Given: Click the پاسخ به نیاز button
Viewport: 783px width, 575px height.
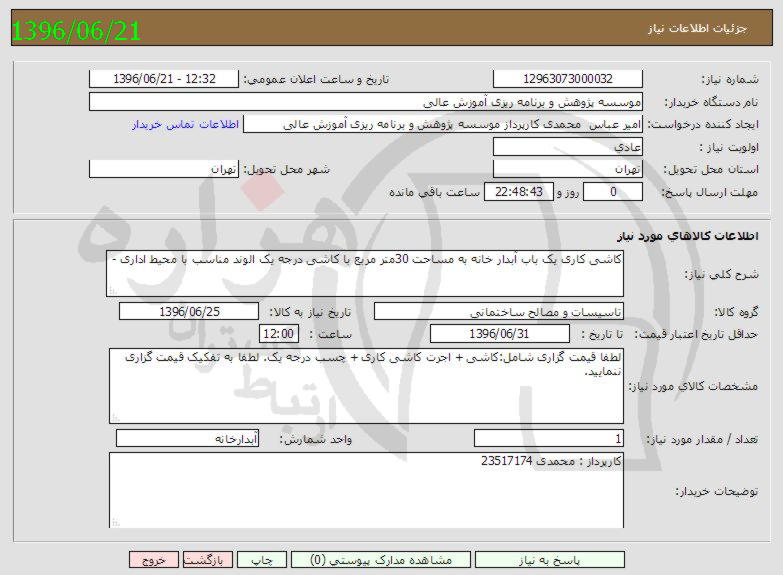Looking at the screenshot, I should [x=549, y=560].
